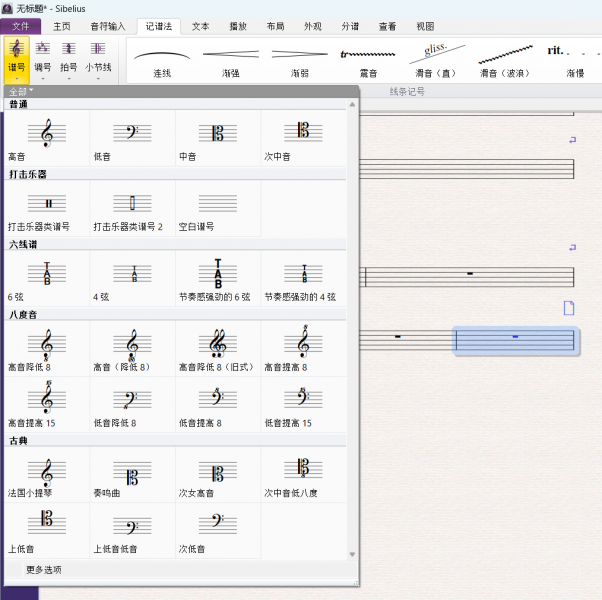Viewport: 602px width, 600px height.
Task: Choose the 次中音 tenor clef
Action: tap(303, 138)
